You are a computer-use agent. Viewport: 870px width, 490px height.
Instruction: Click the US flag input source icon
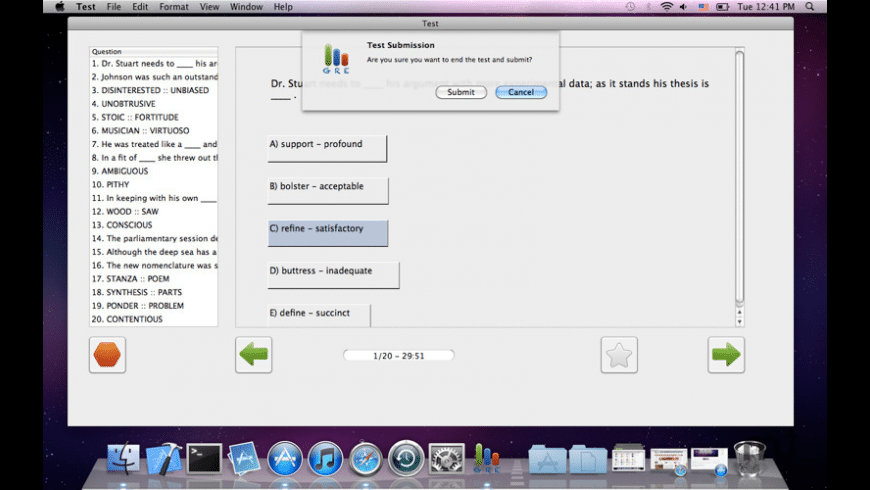click(703, 7)
